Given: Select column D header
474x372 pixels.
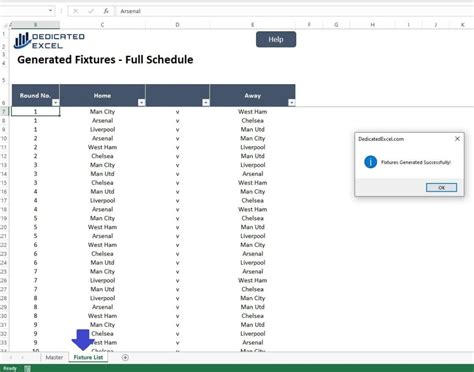Looking at the screenshot, I should [x=177, y=25].
